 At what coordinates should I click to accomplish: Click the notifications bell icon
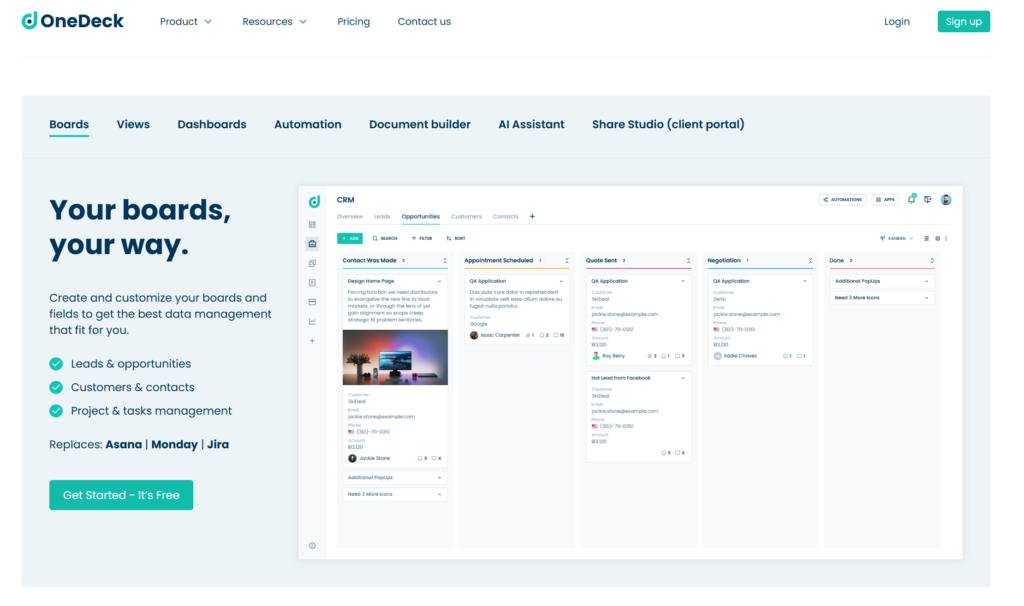point(911,199)
